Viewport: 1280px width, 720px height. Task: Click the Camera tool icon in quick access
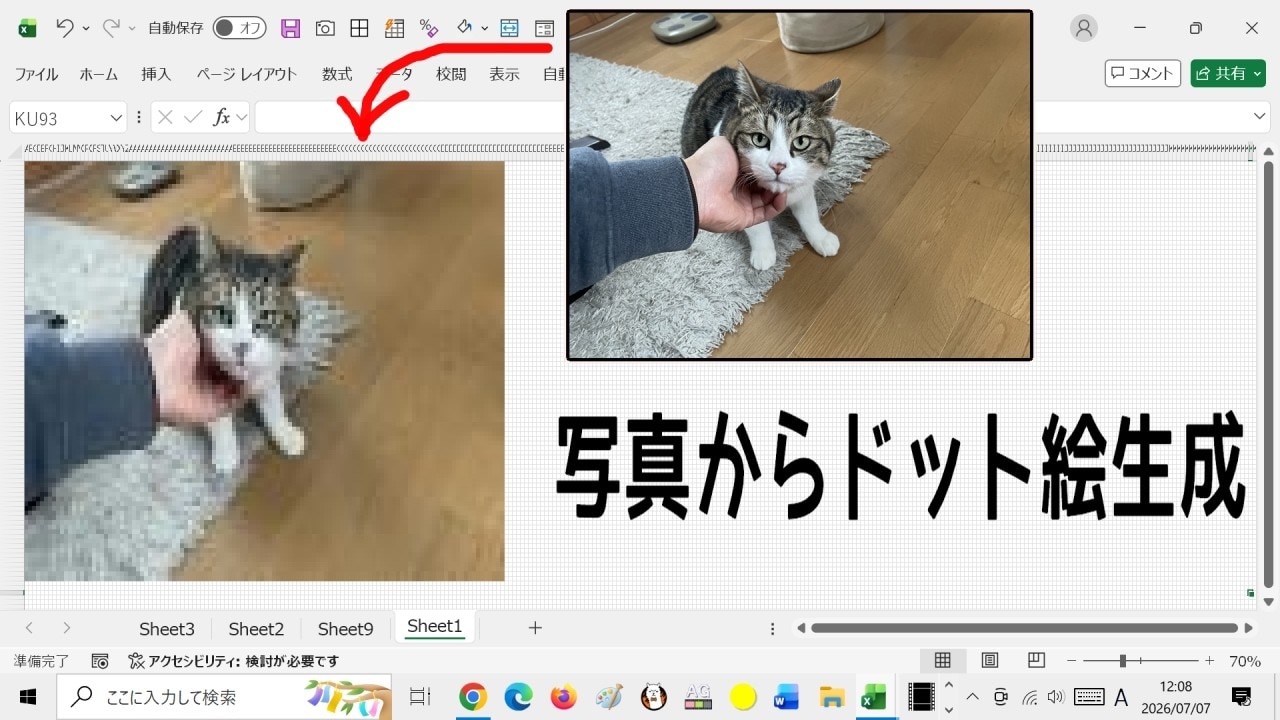(325, 28)
